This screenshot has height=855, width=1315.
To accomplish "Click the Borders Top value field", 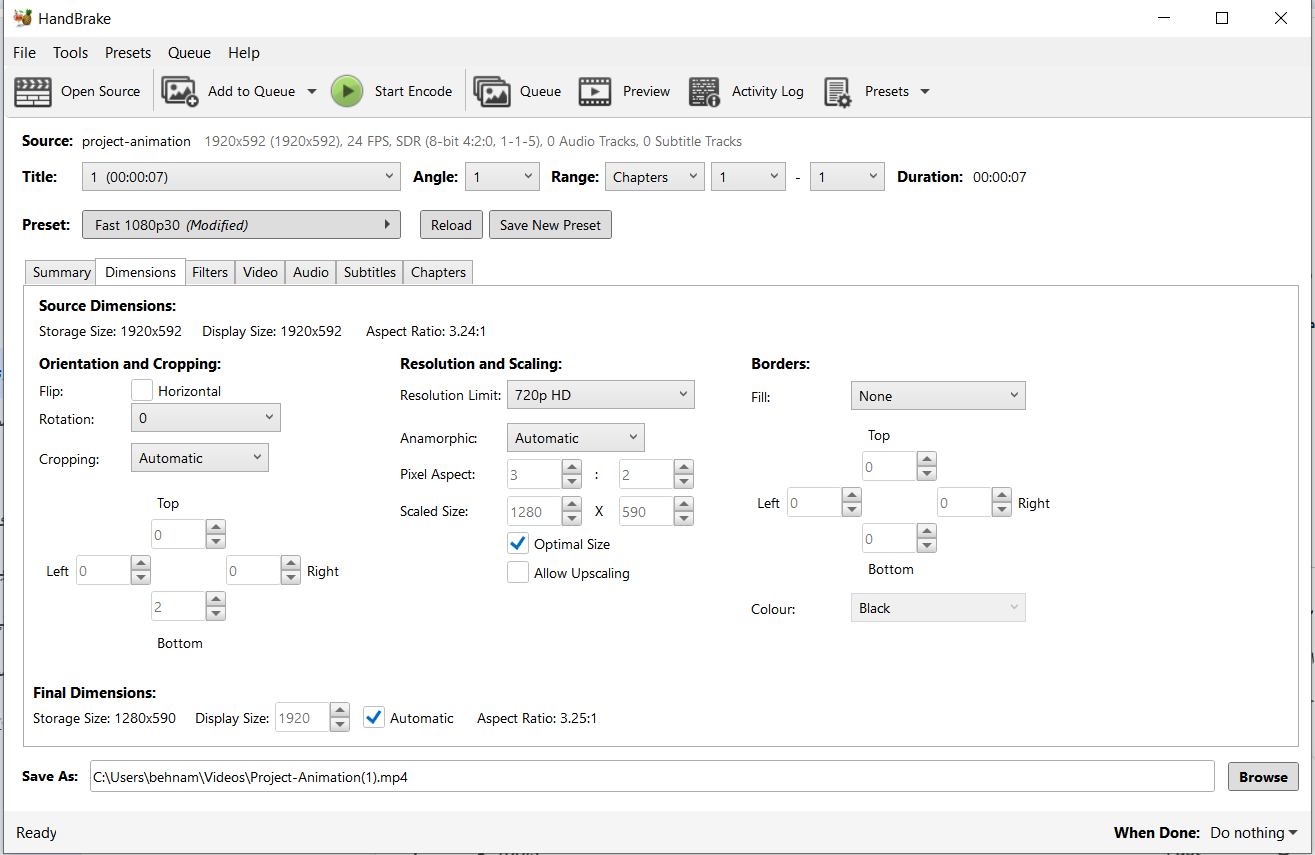I will (x=890, y=466).
